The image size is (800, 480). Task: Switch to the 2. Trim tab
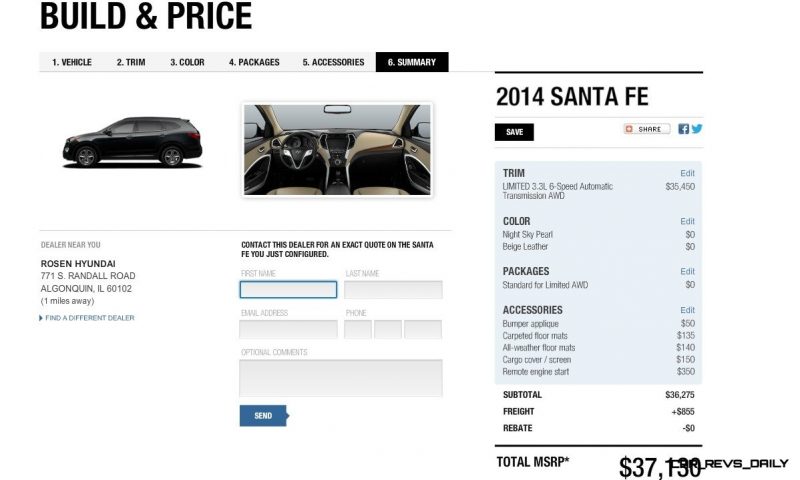pyautogui.click(x=131, y=62)
